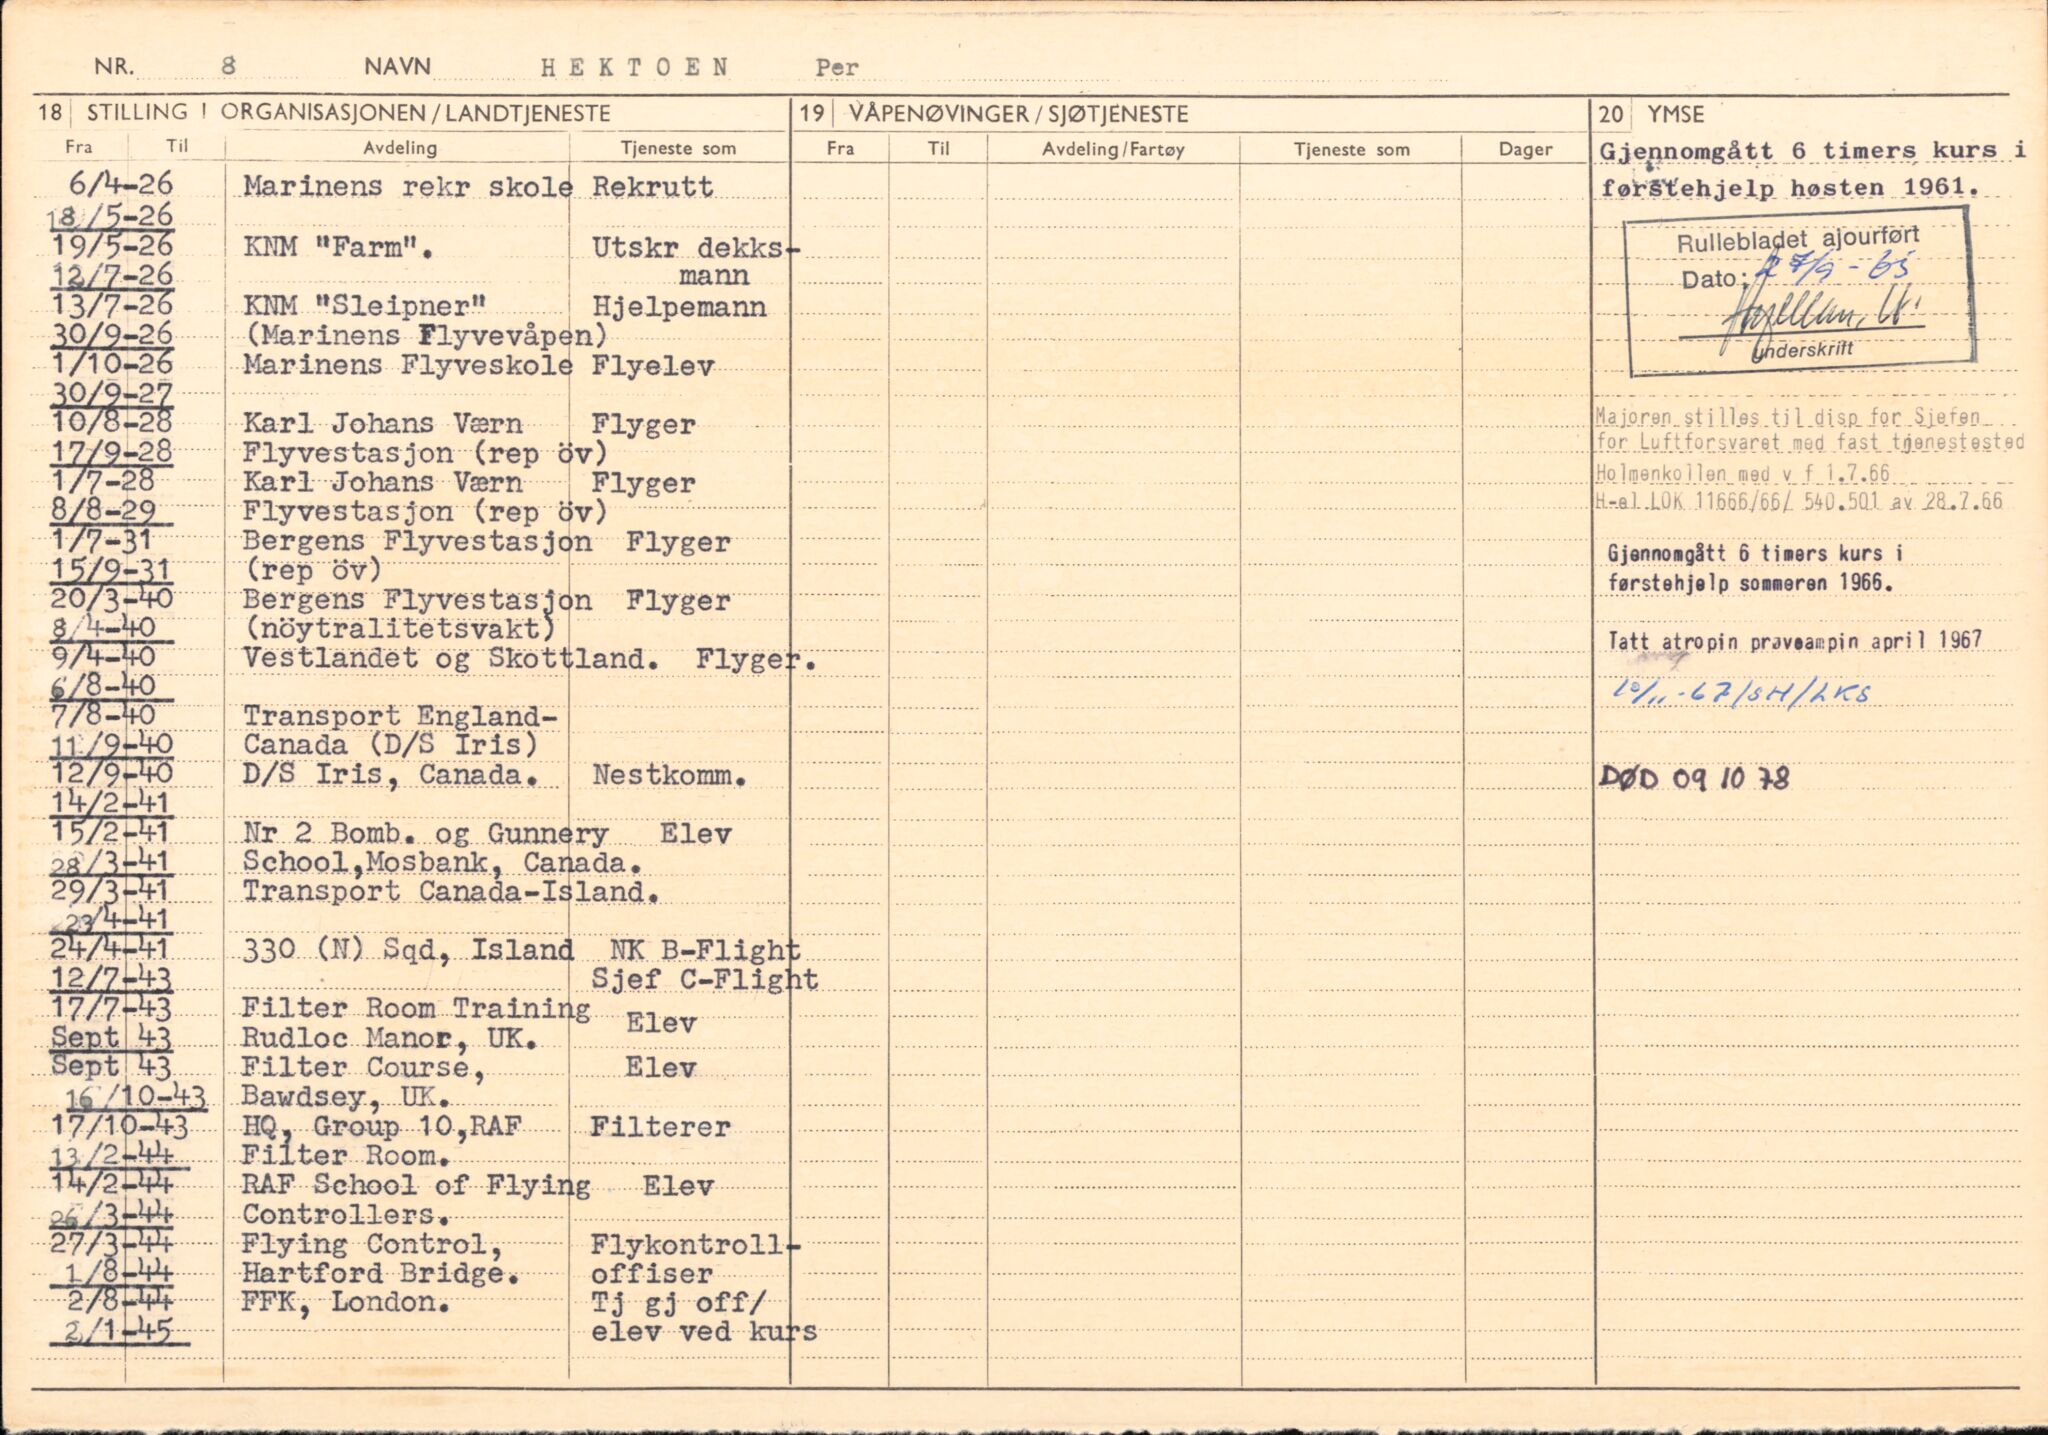Click Bawdsey, UK line
Screen dimensions: 2048x1435
click(x=346, y=1096)
